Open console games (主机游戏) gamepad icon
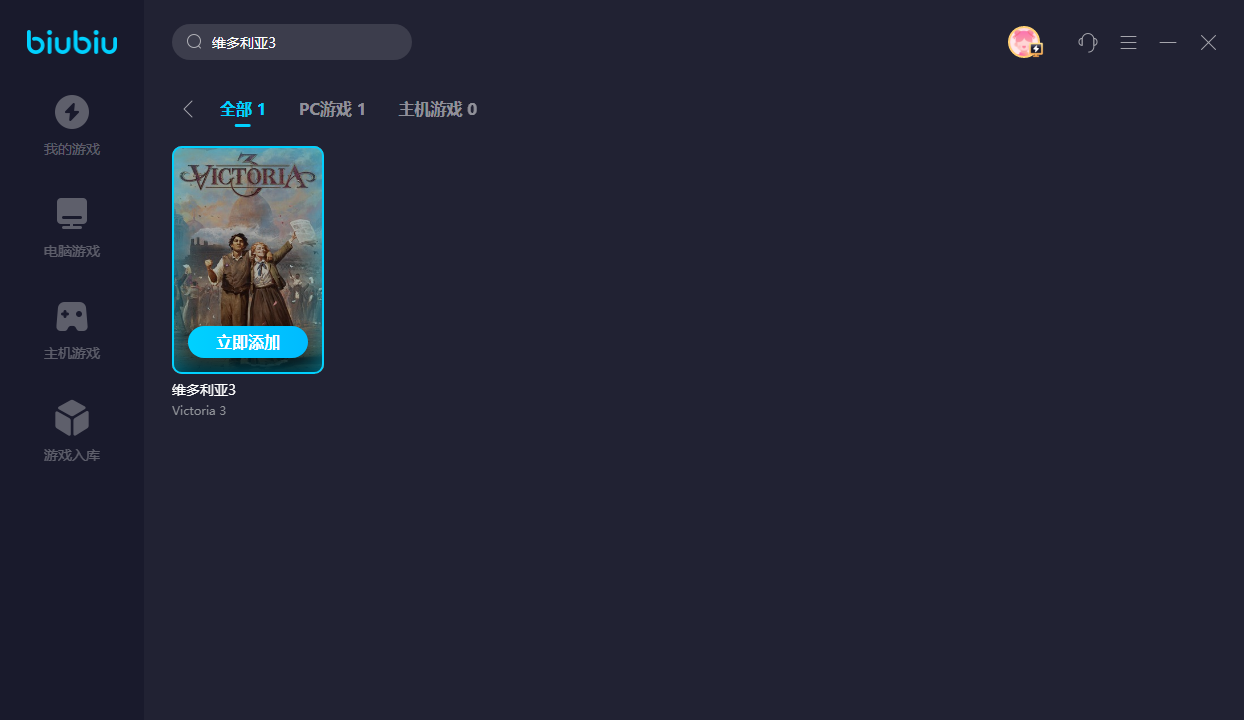The width and height of the screenshot is (1244, 720). 72,316
